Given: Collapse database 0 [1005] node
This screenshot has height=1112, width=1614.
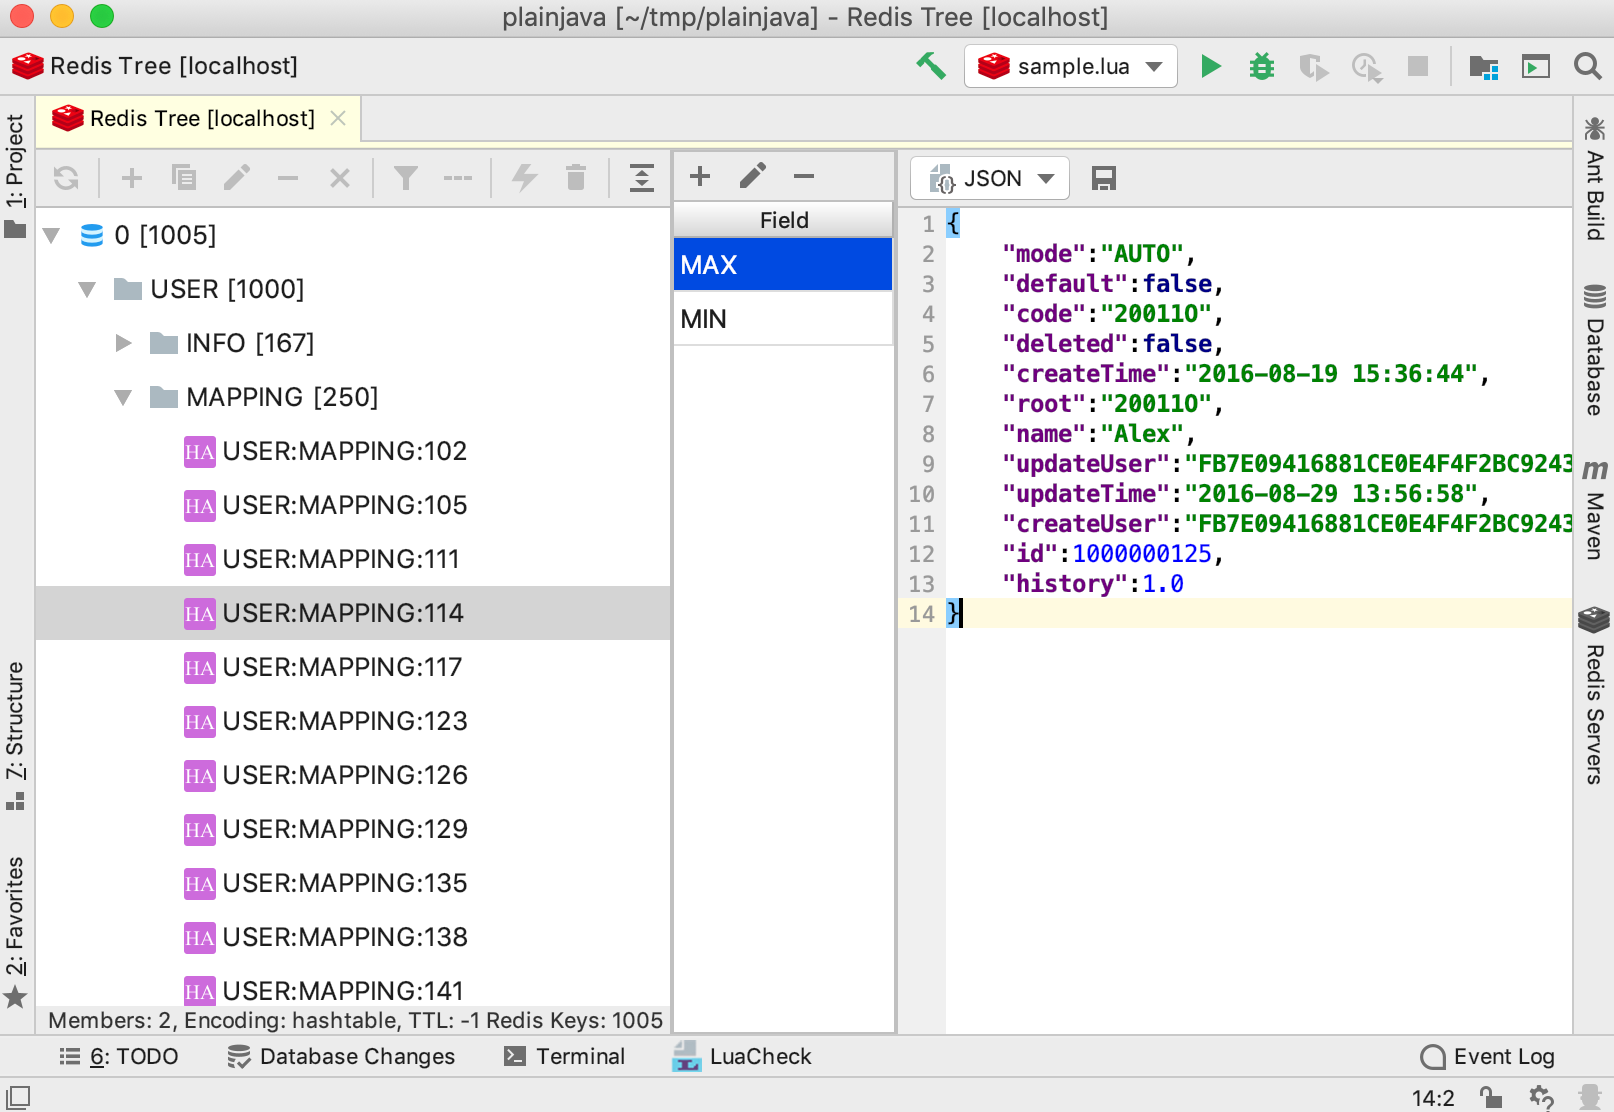Looking at the screenshot, I should [x=52, y=236].
